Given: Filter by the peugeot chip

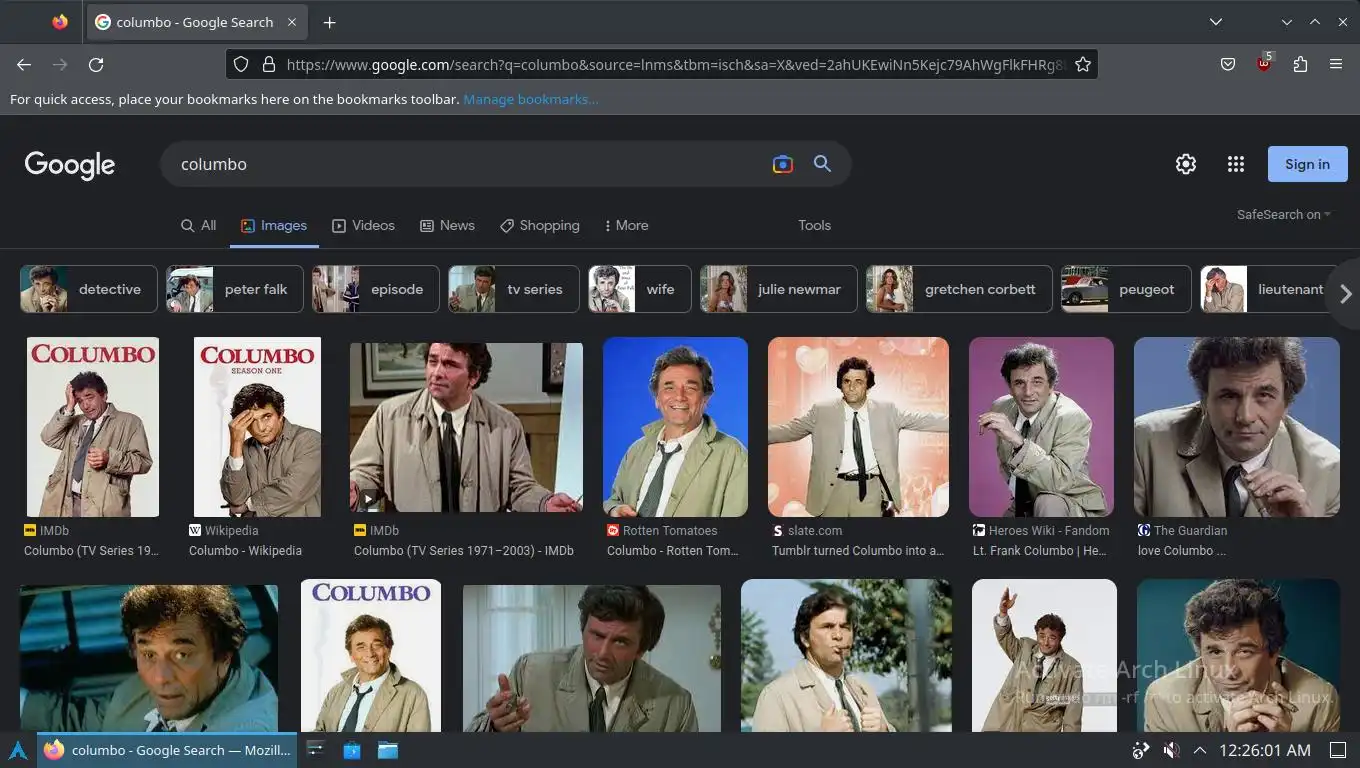Looking at the screenshot, I should click(x=1126, y=289).
